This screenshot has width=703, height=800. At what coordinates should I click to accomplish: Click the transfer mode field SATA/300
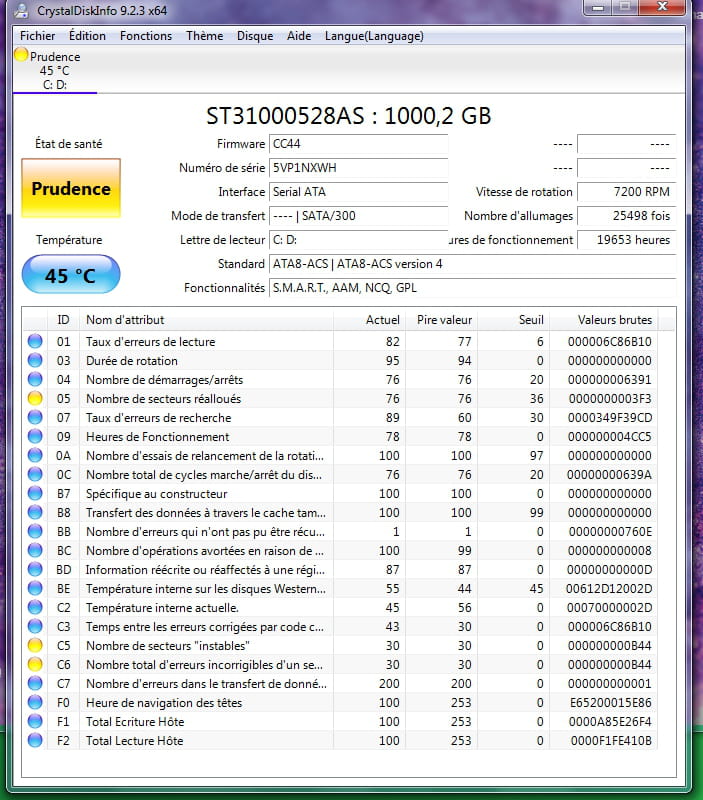coord(359,216)
